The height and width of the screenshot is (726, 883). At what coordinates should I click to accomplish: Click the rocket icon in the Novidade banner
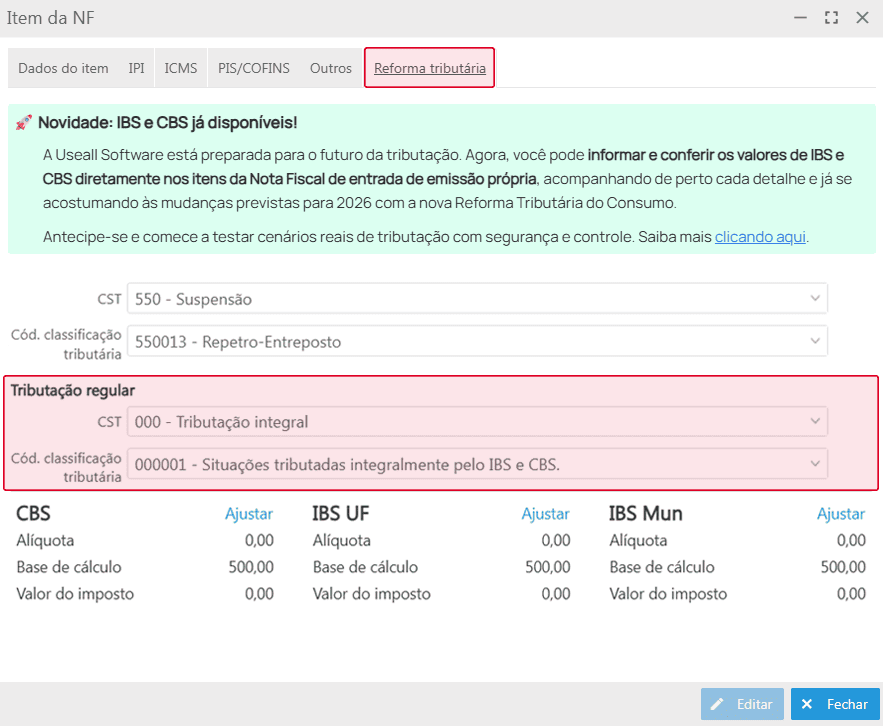pos(24,123)
